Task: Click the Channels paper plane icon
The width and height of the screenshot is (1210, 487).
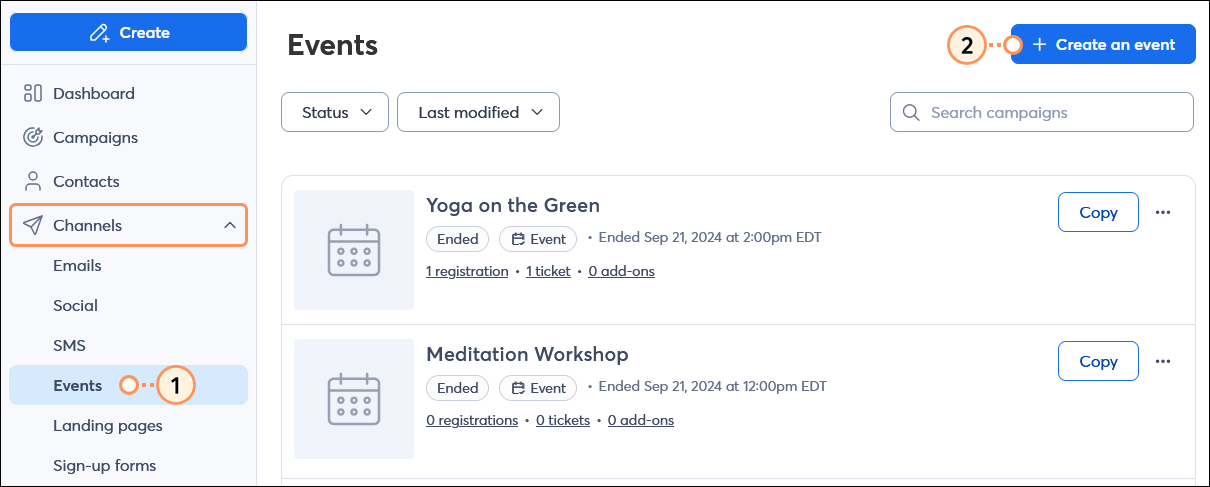Action: [33, 226]
